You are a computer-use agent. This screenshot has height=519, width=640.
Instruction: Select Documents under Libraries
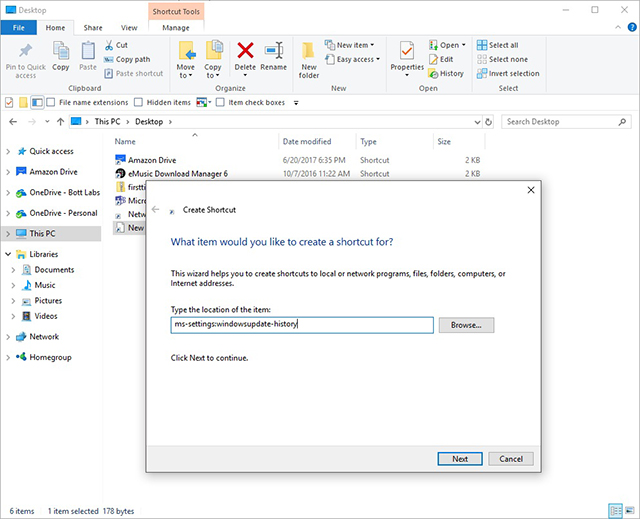[49, 270]
